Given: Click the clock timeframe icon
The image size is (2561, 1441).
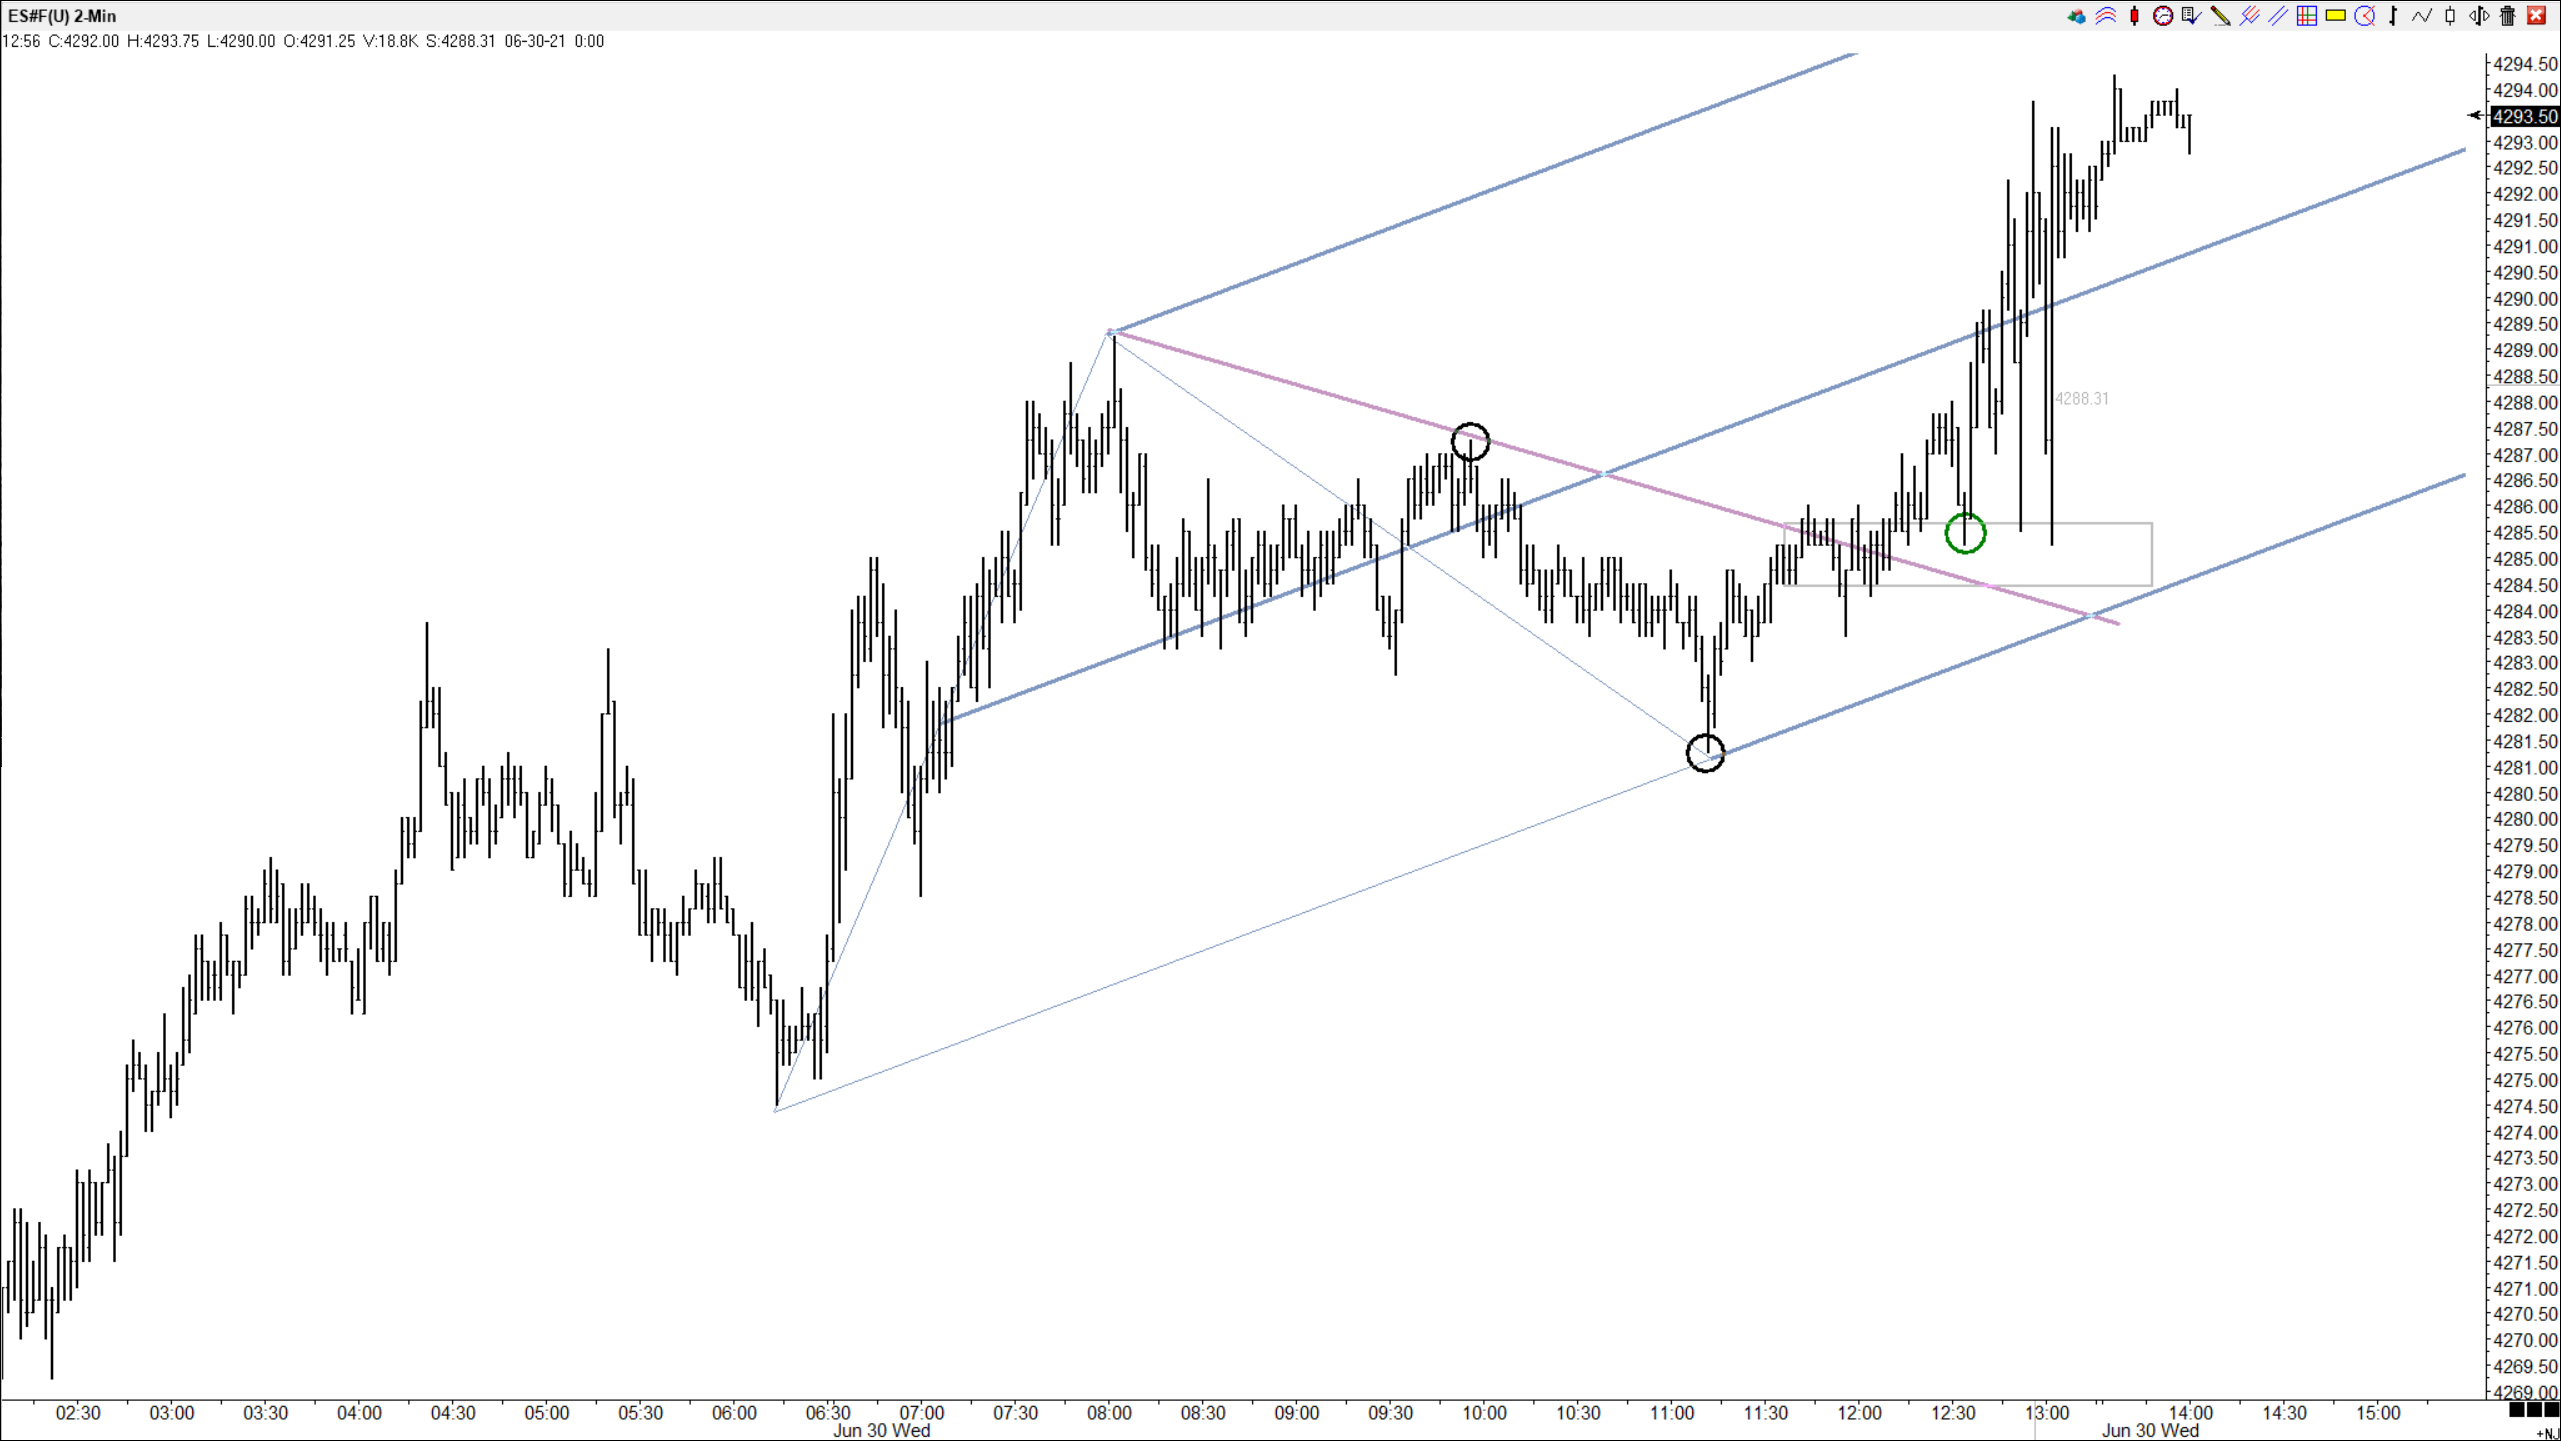Looking at the screenshot, I should click(2163, 16).
